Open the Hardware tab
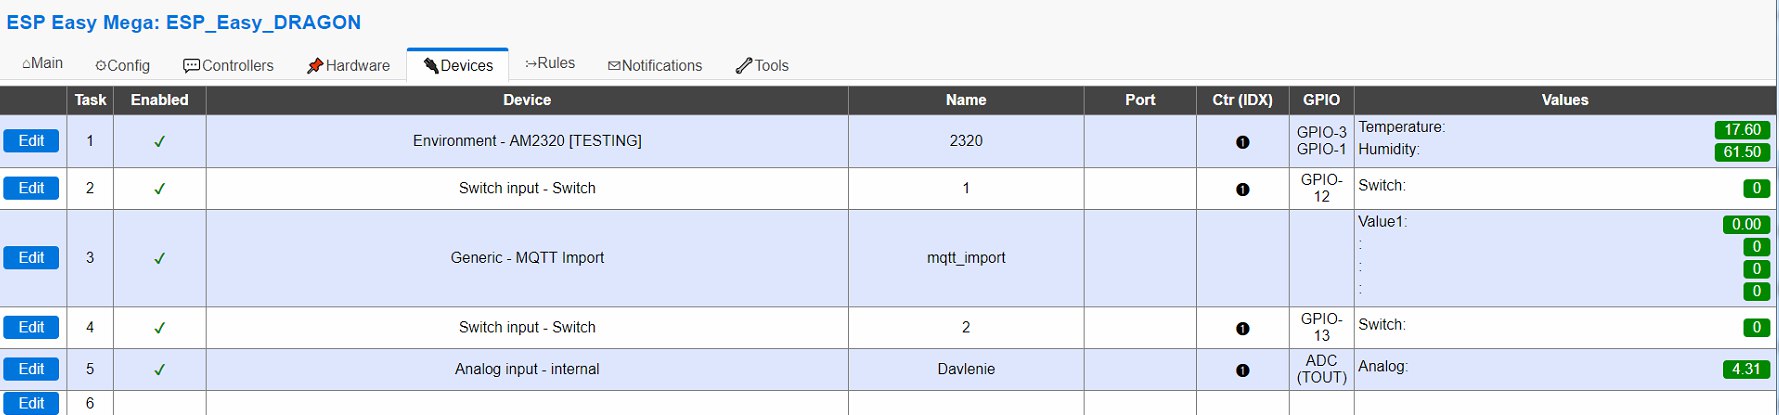 pyautogui.click(x=348, y=65)
